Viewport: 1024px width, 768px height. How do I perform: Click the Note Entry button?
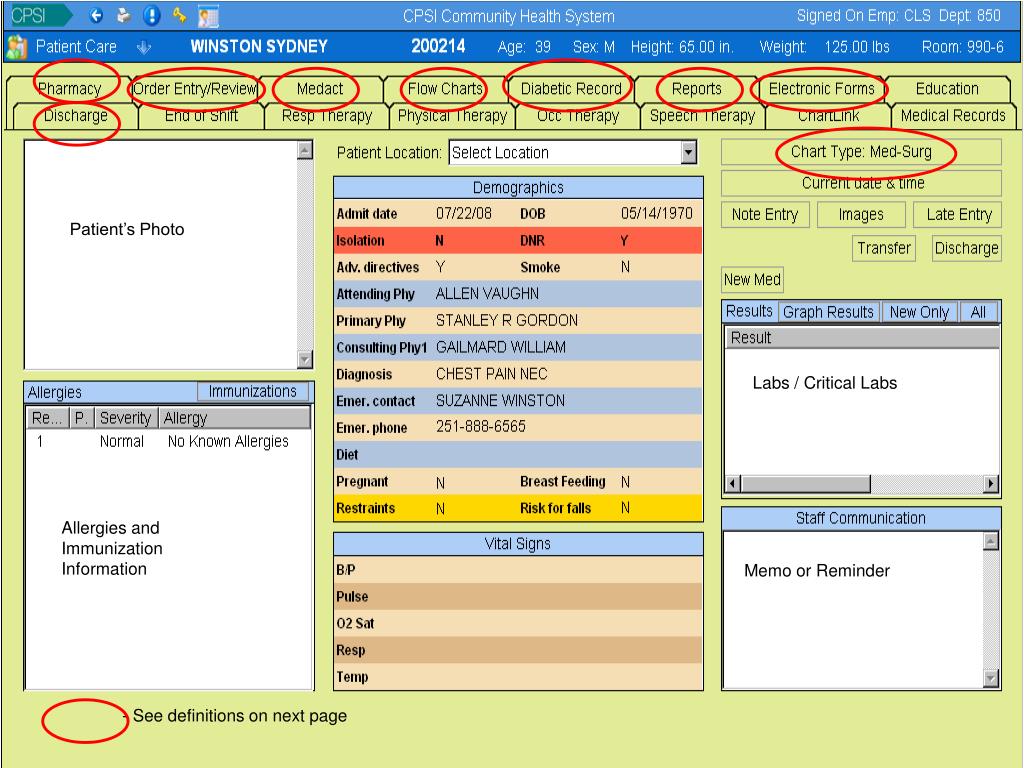765,214
